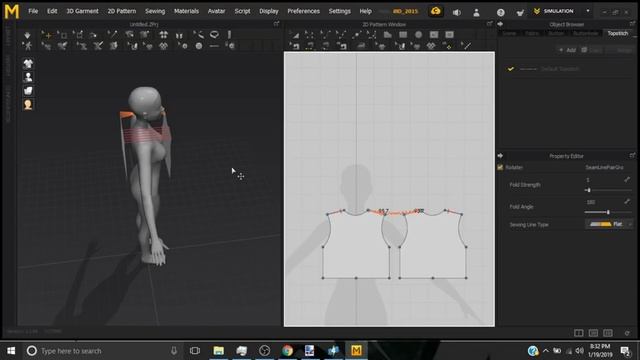640x360 pixels.
Task: Open the notification center icon in taskbar
Action: (x=625, y=351)
